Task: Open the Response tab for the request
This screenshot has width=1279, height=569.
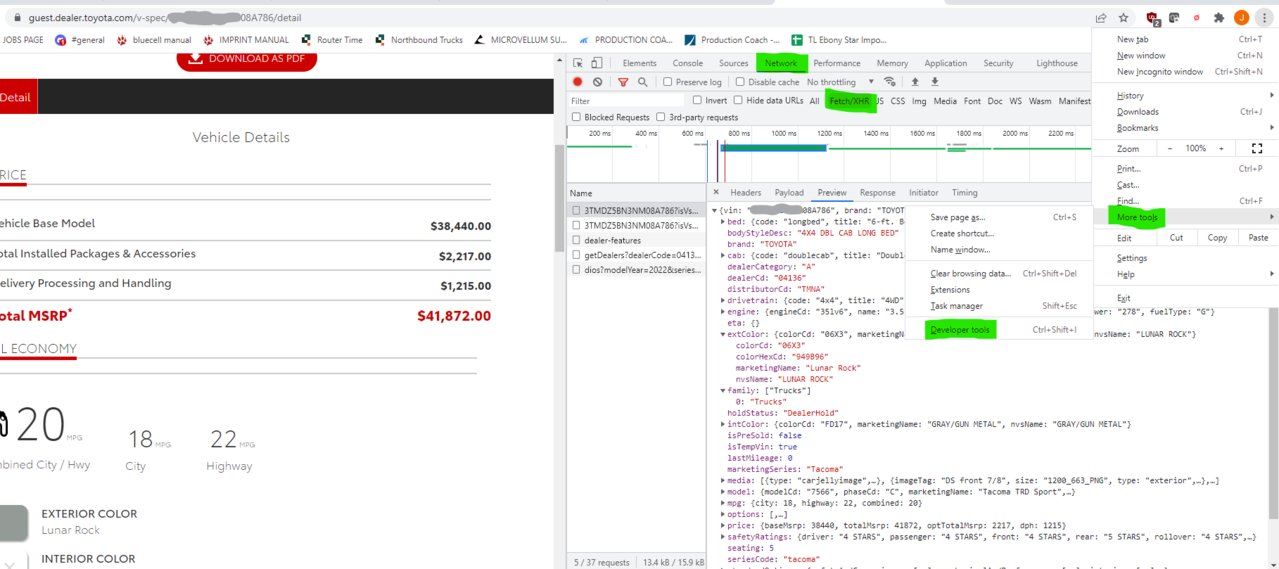Action: pyautogui.click(x=877, y=192)
